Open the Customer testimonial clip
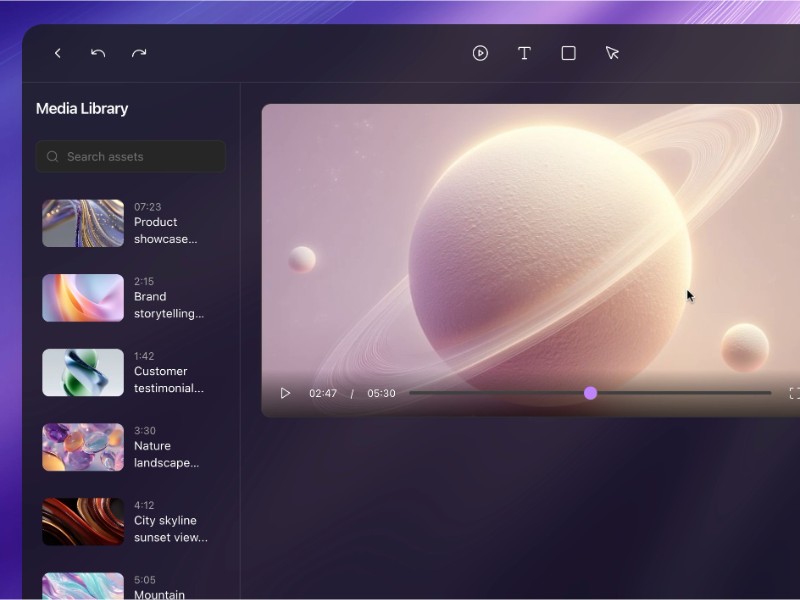 coord(82,372)
